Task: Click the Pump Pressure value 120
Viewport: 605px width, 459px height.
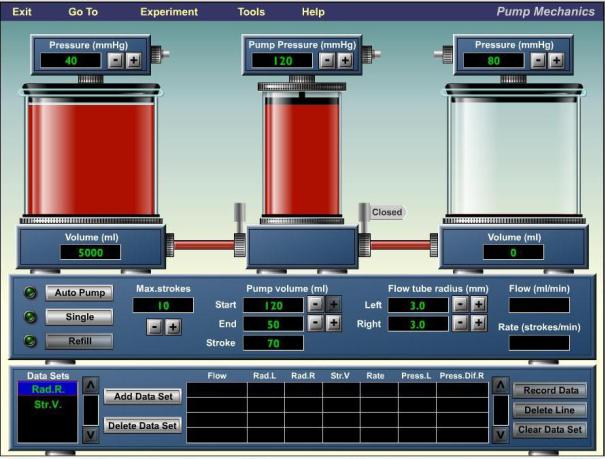Action: 282,61
